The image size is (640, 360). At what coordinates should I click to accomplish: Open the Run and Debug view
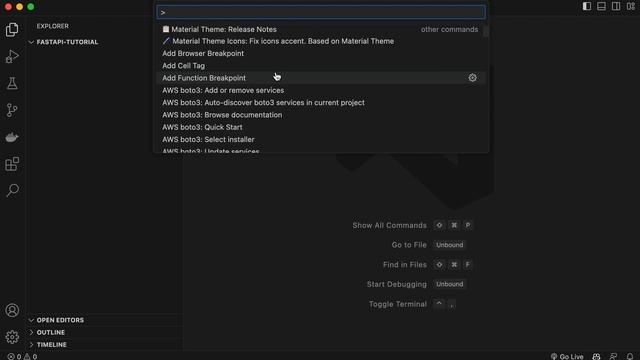point(12,56)
